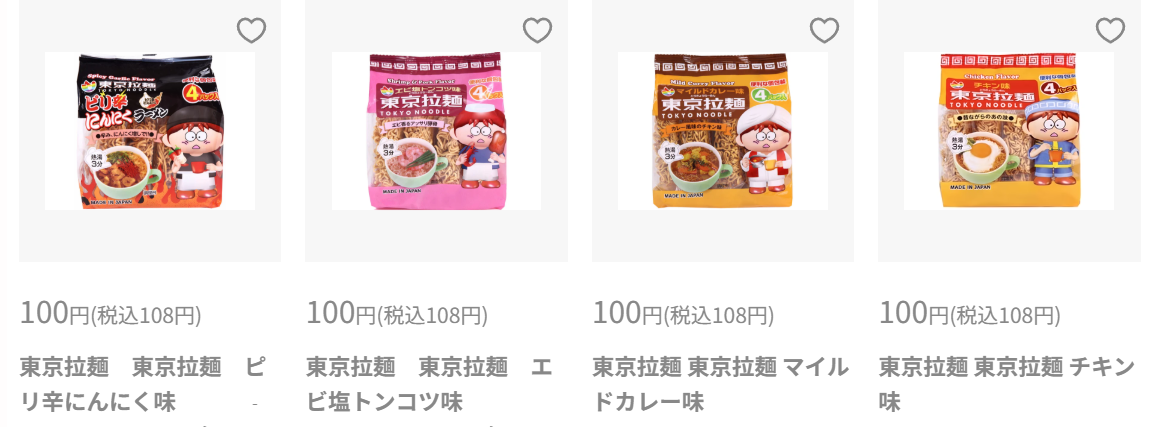This screenshot has width=1151, height=427.
Task: Click the 100円 price under spicy garlic ramen
Action: (54, 313)
